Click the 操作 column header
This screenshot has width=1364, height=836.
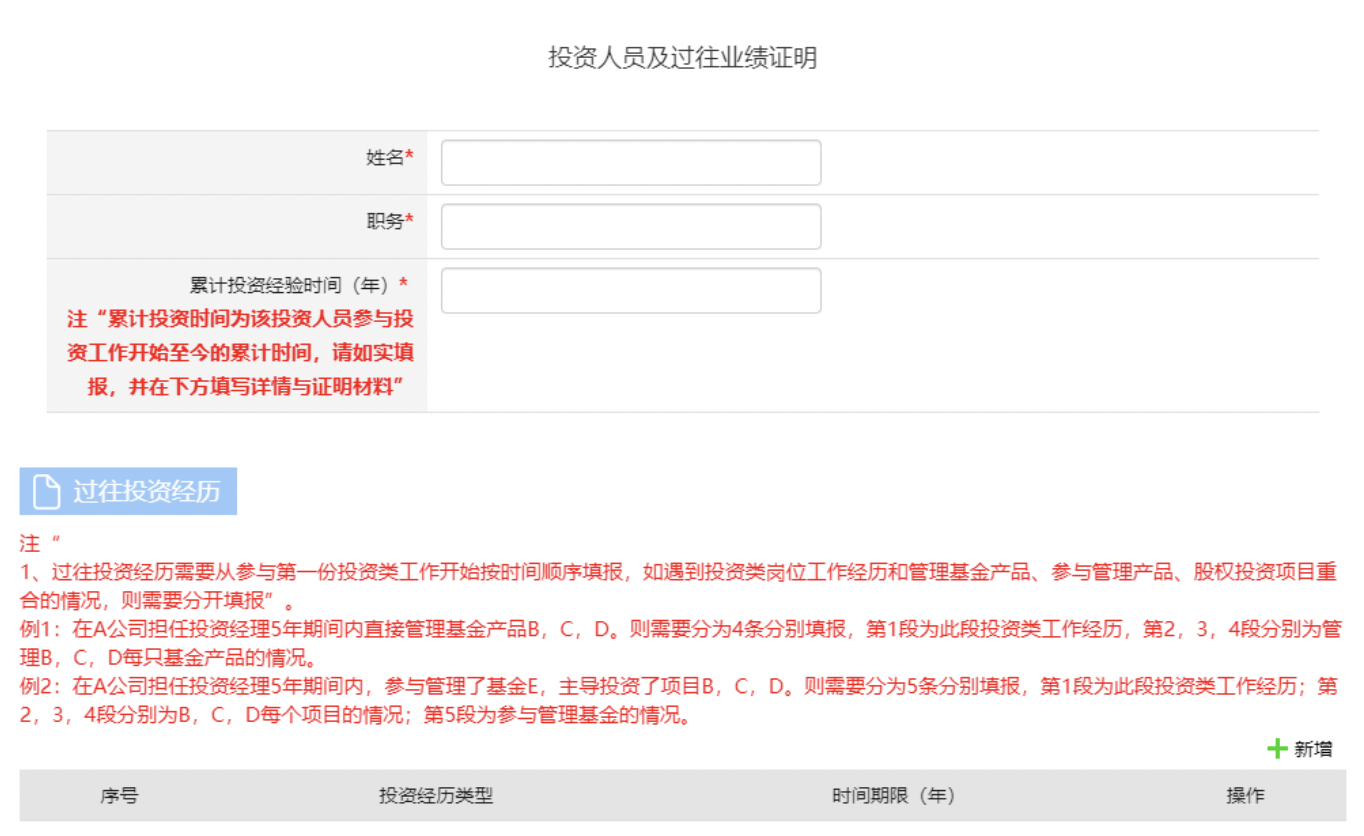coord(1245,796)
